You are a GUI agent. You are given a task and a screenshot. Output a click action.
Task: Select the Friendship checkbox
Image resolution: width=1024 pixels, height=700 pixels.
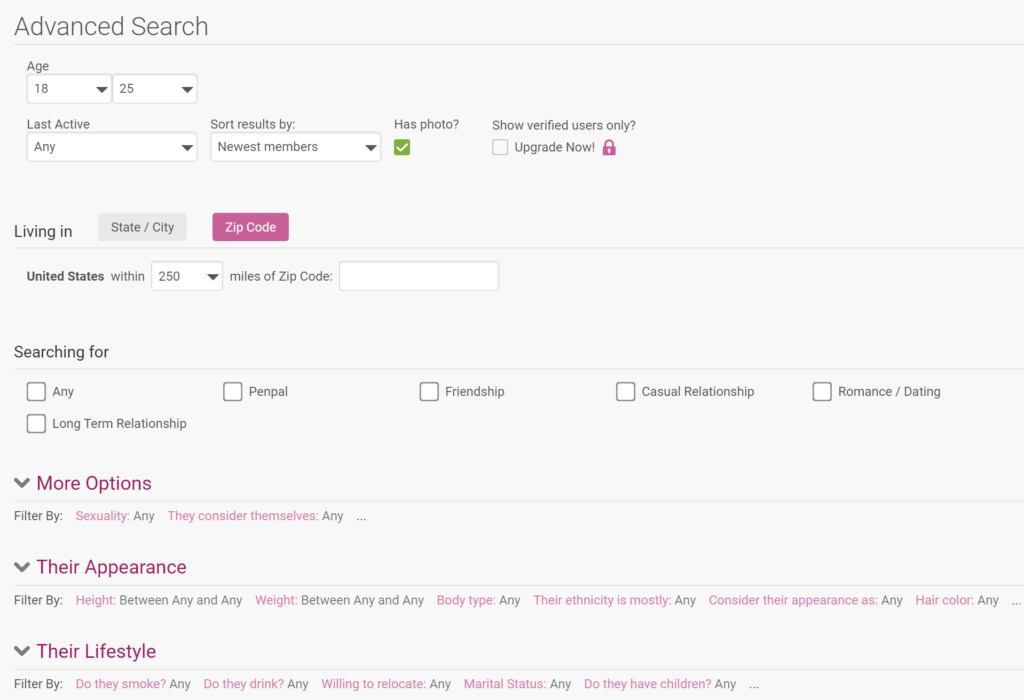coord(429,392)
